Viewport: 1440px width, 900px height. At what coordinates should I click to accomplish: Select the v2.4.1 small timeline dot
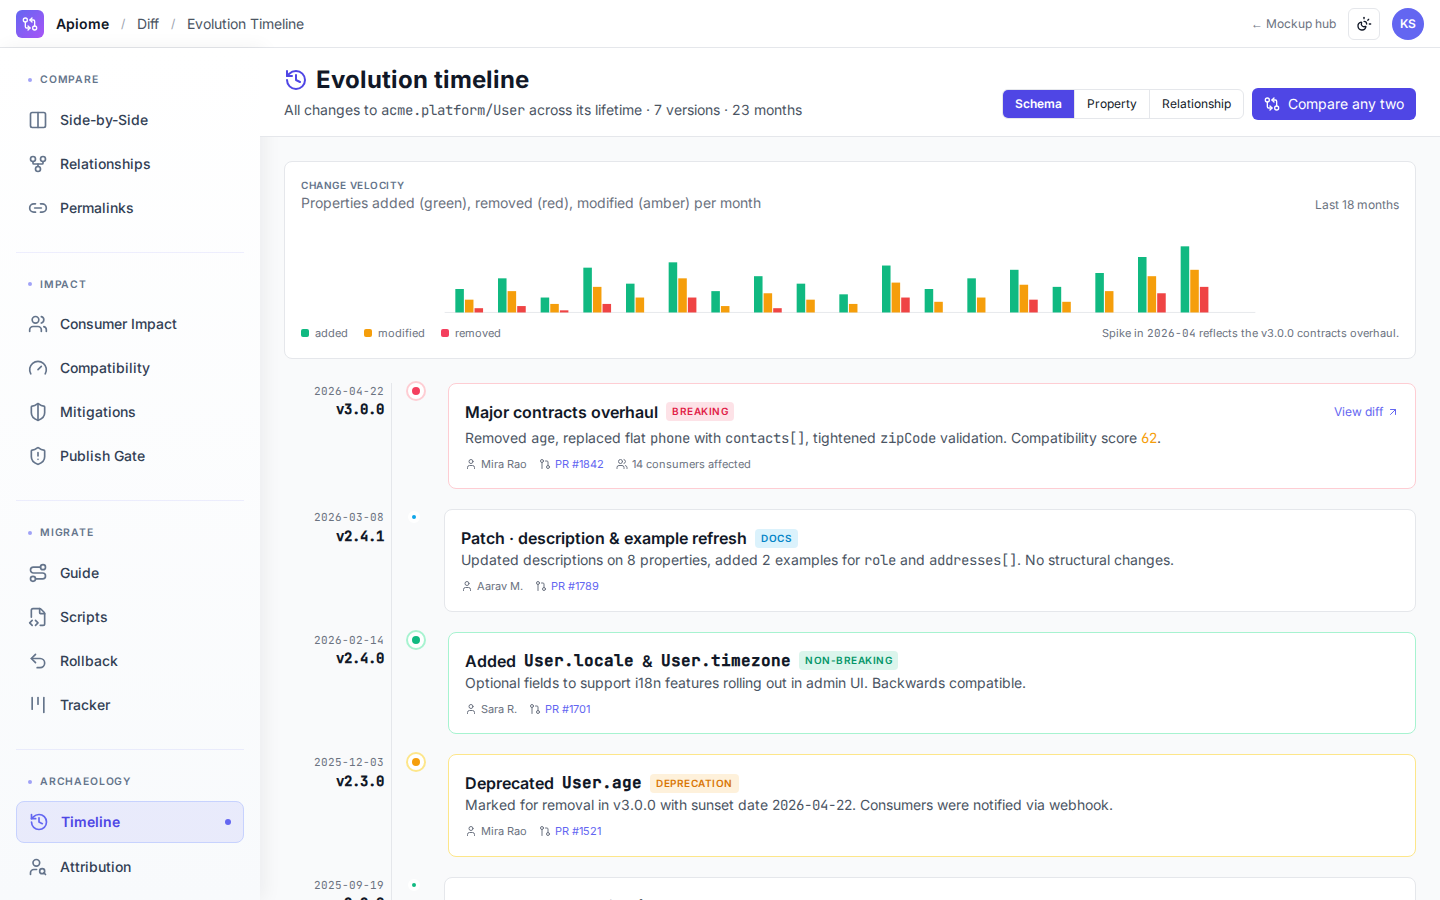(414, 517)
